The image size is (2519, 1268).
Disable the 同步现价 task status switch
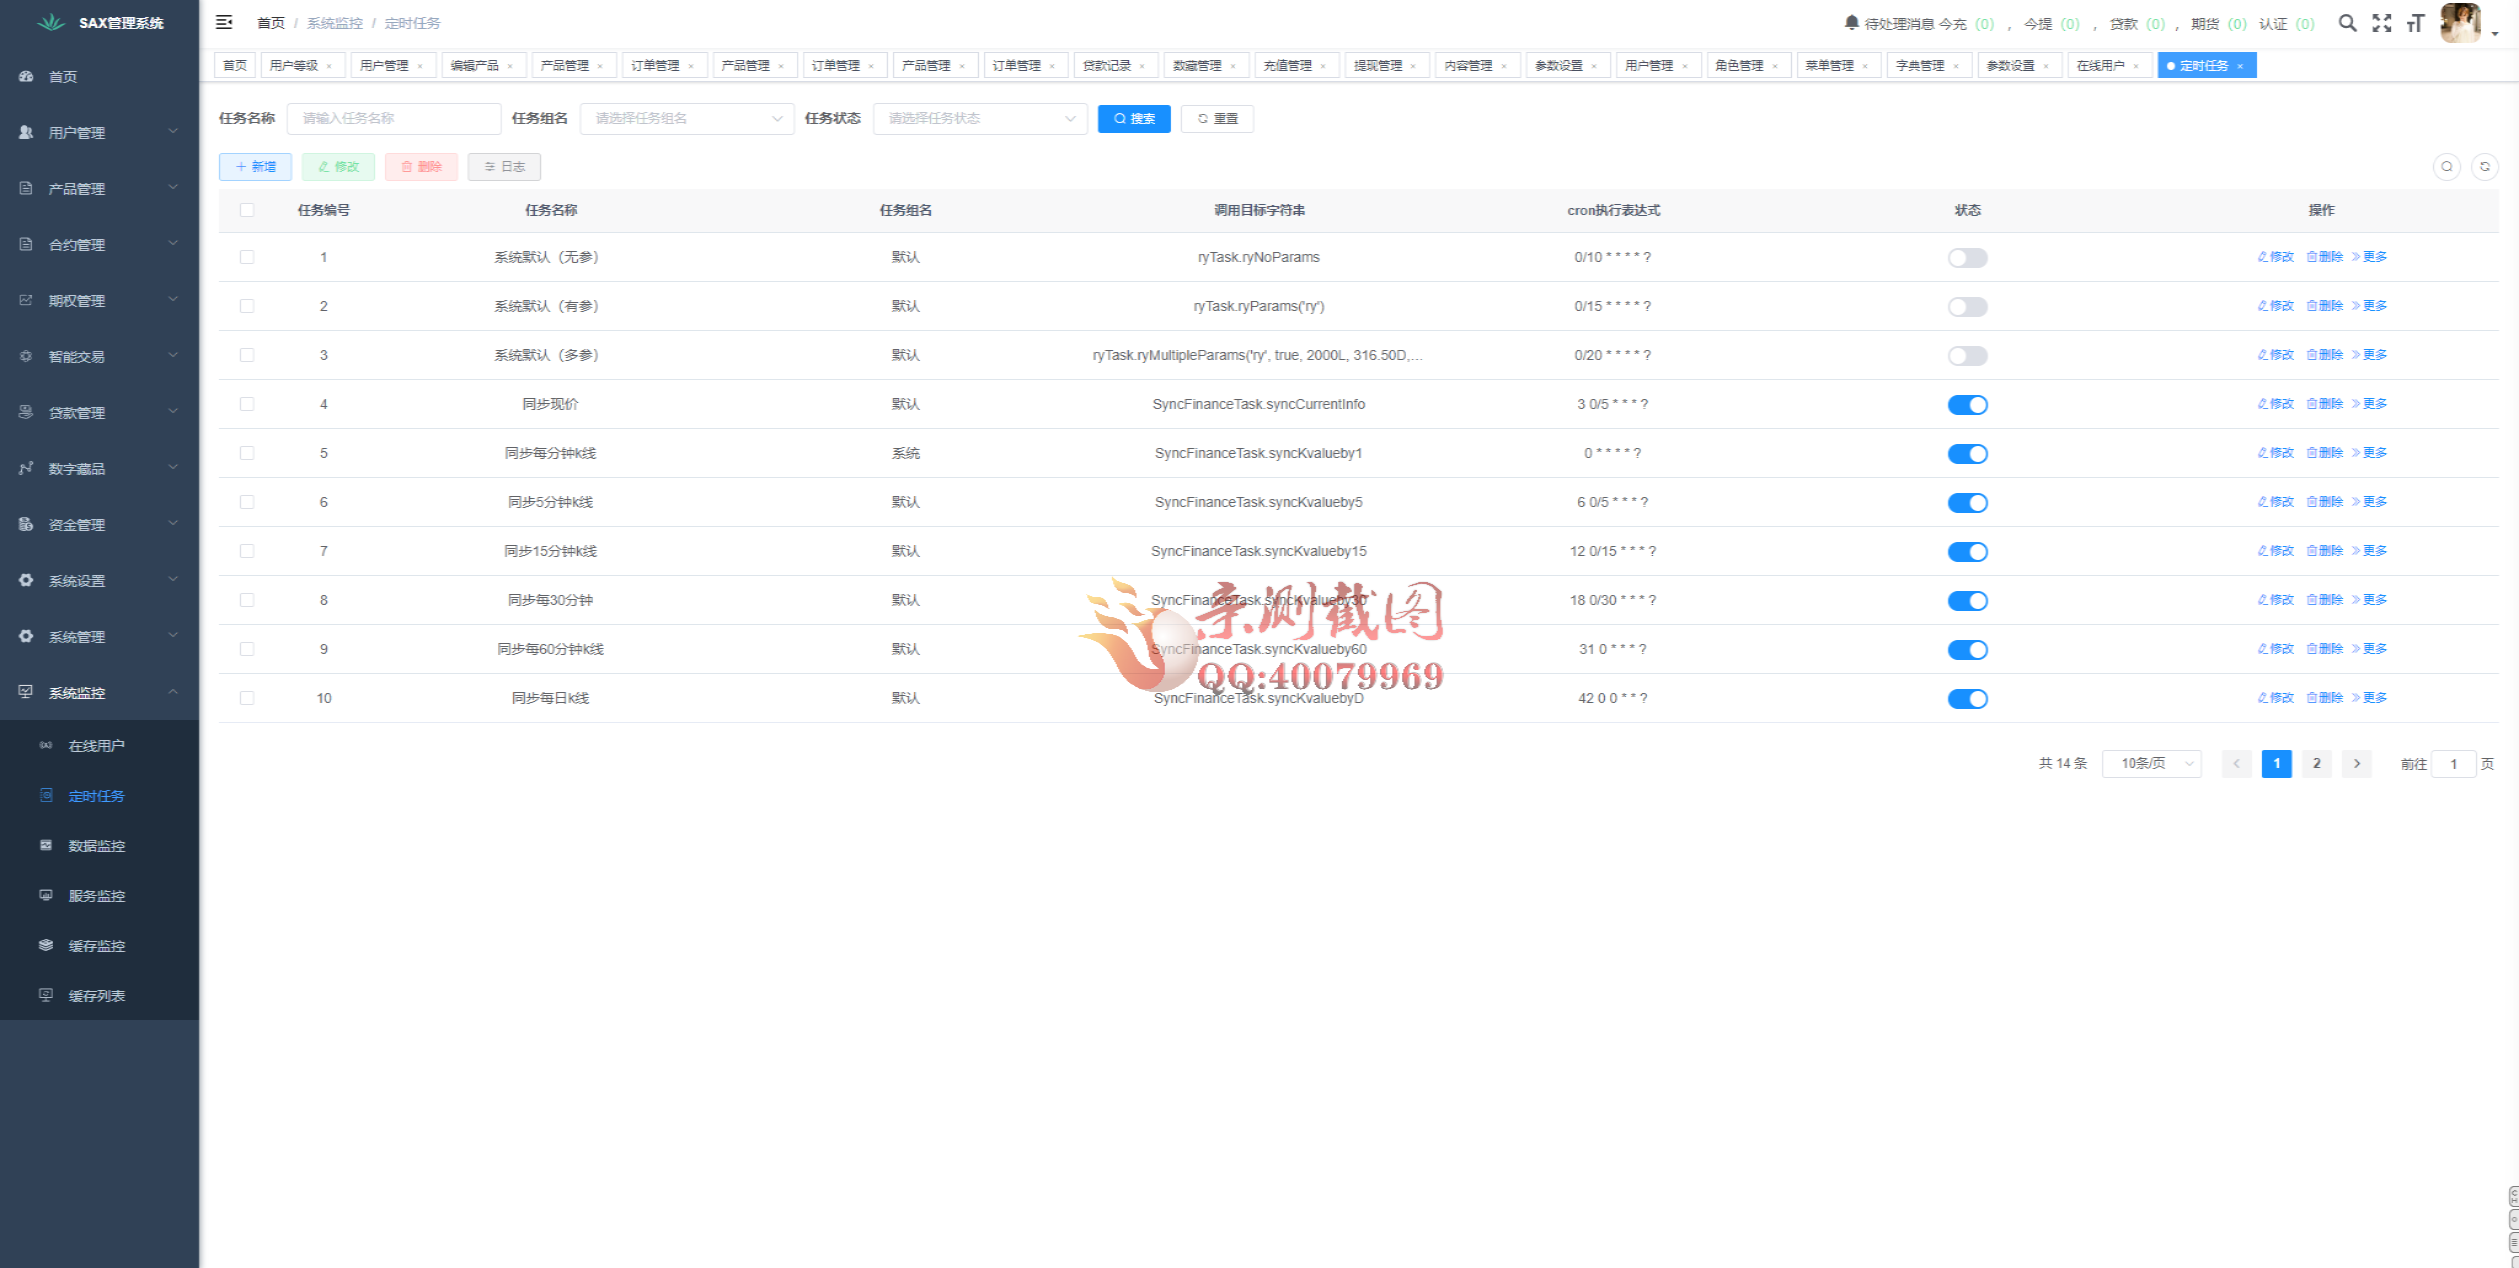1967,405
